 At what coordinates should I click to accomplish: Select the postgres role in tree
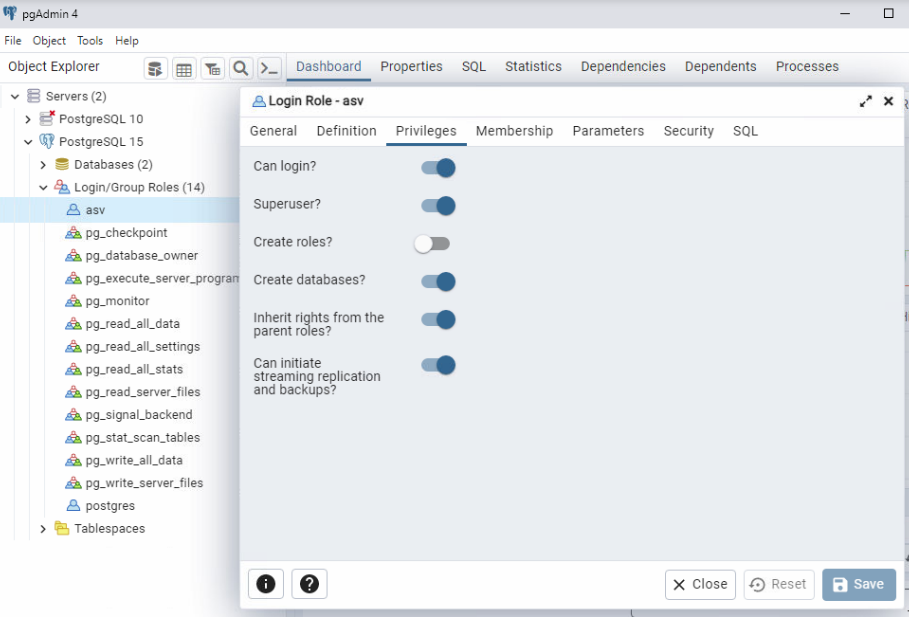click(110, 506)
